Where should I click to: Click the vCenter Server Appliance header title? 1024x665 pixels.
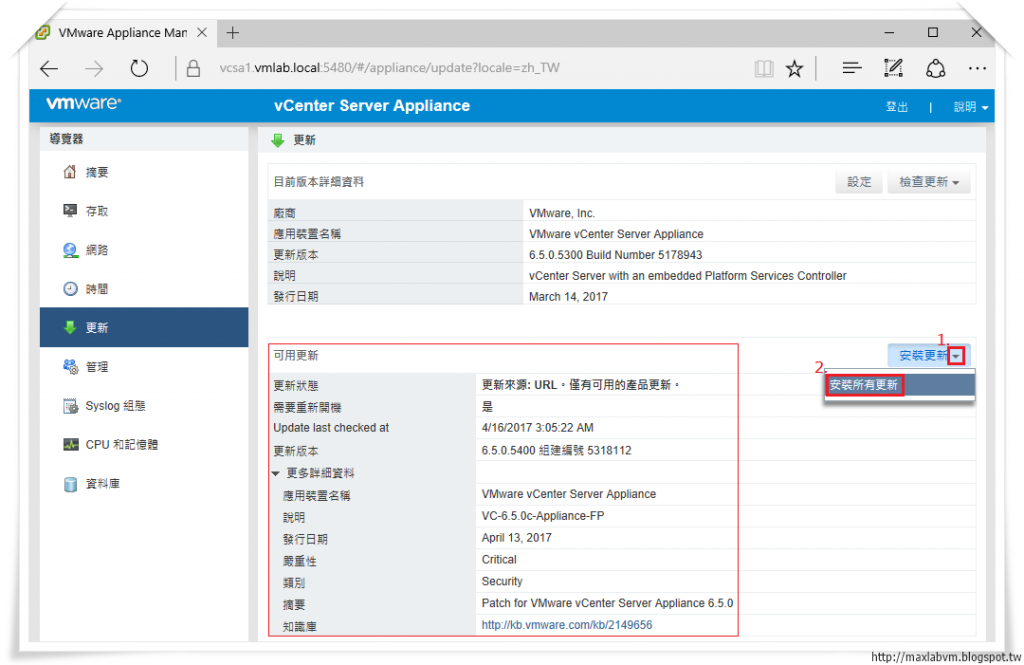point(372,106)
